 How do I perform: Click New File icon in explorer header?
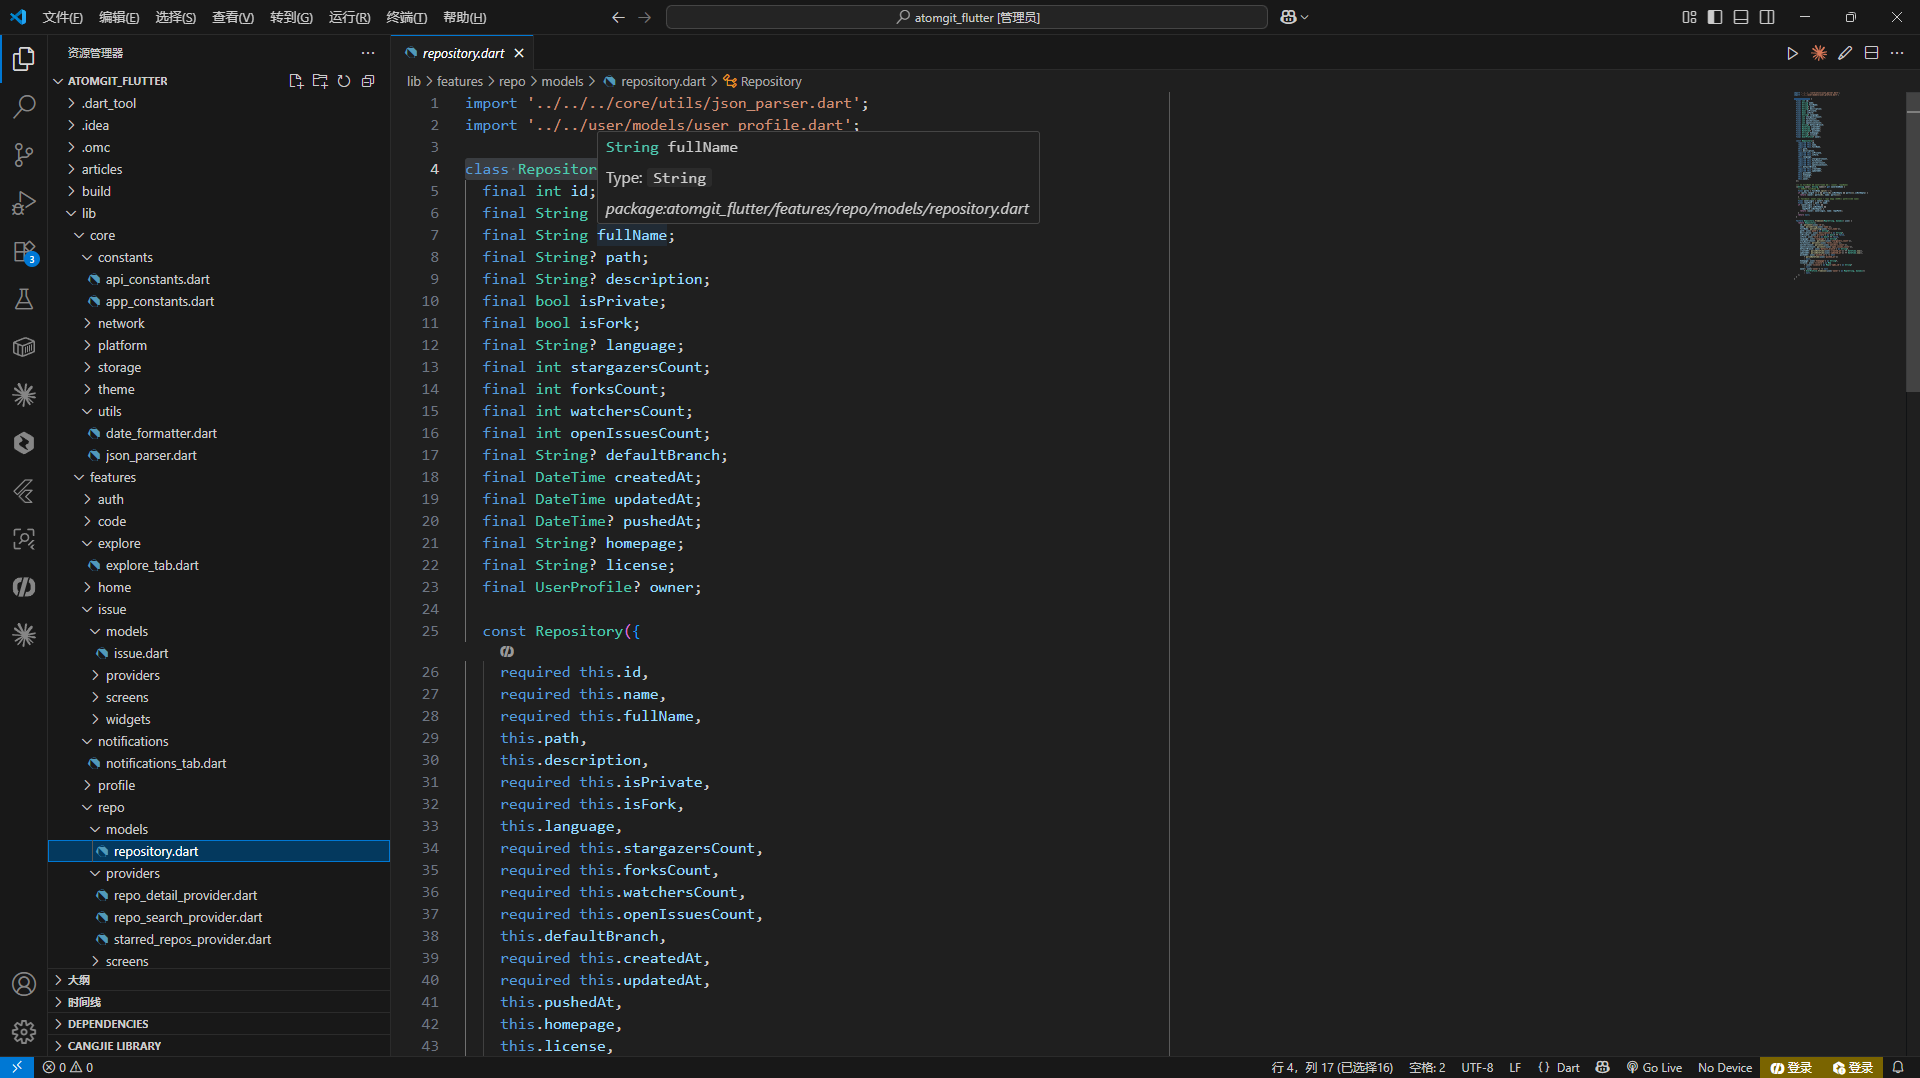pos(296,81)
